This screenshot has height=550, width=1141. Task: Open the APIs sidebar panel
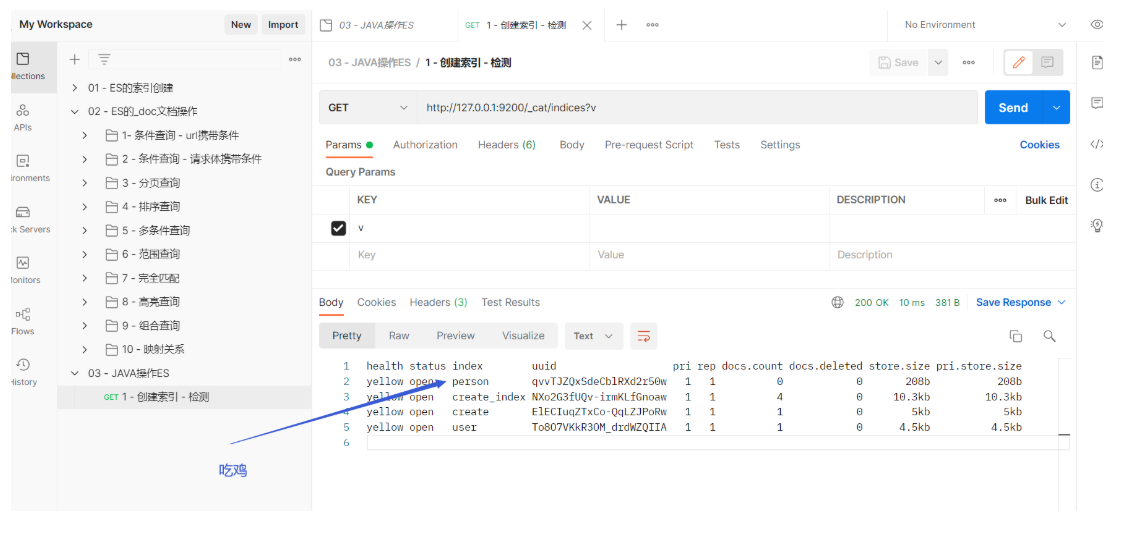click(23, 118)
